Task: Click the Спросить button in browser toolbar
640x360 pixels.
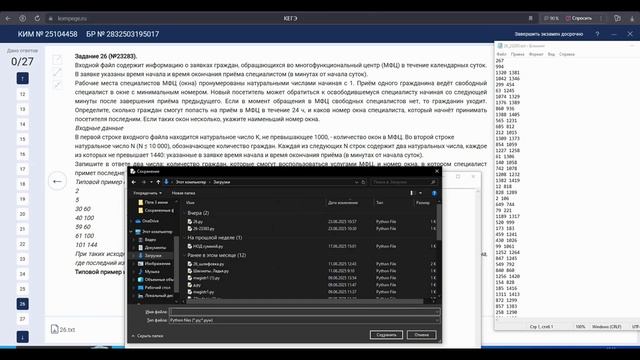Action: coord(578,18)
